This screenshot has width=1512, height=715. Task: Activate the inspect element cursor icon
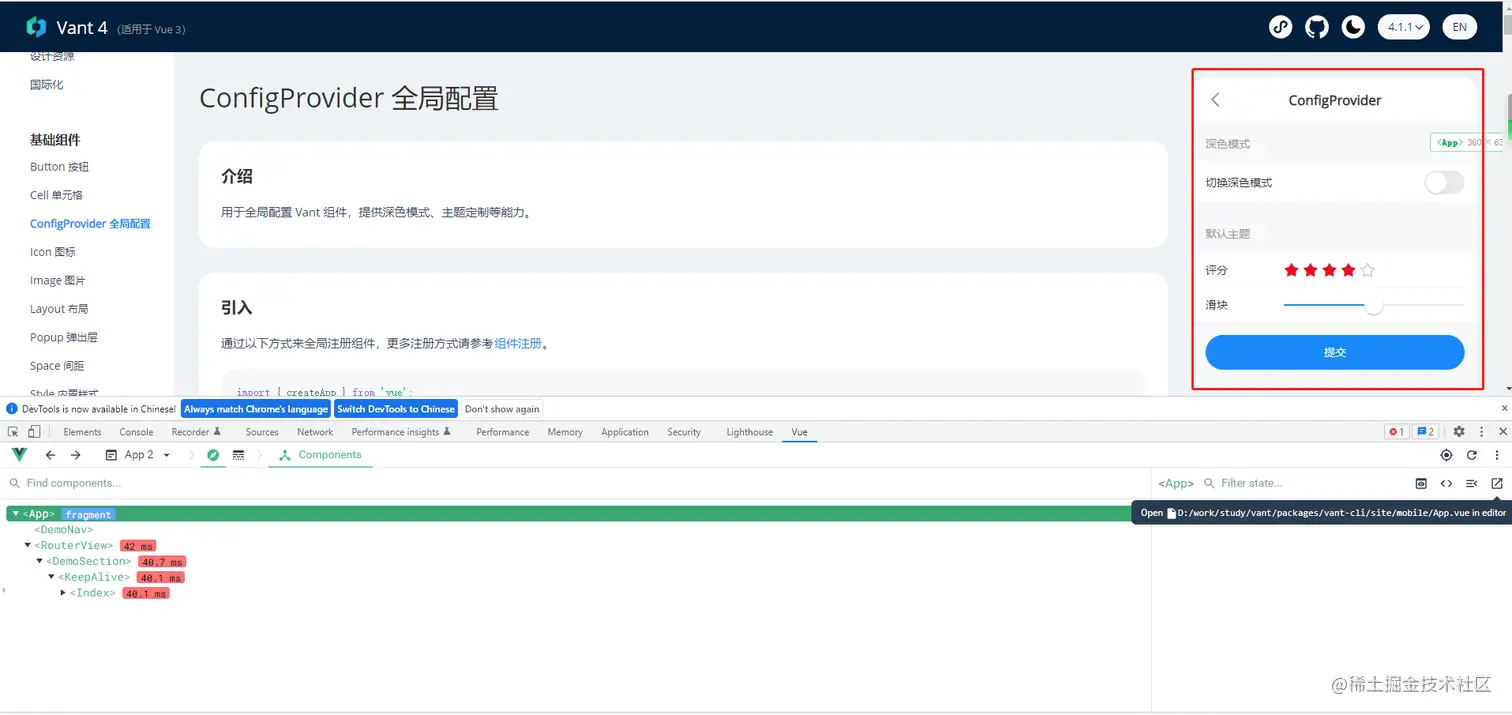coord(13,432)
